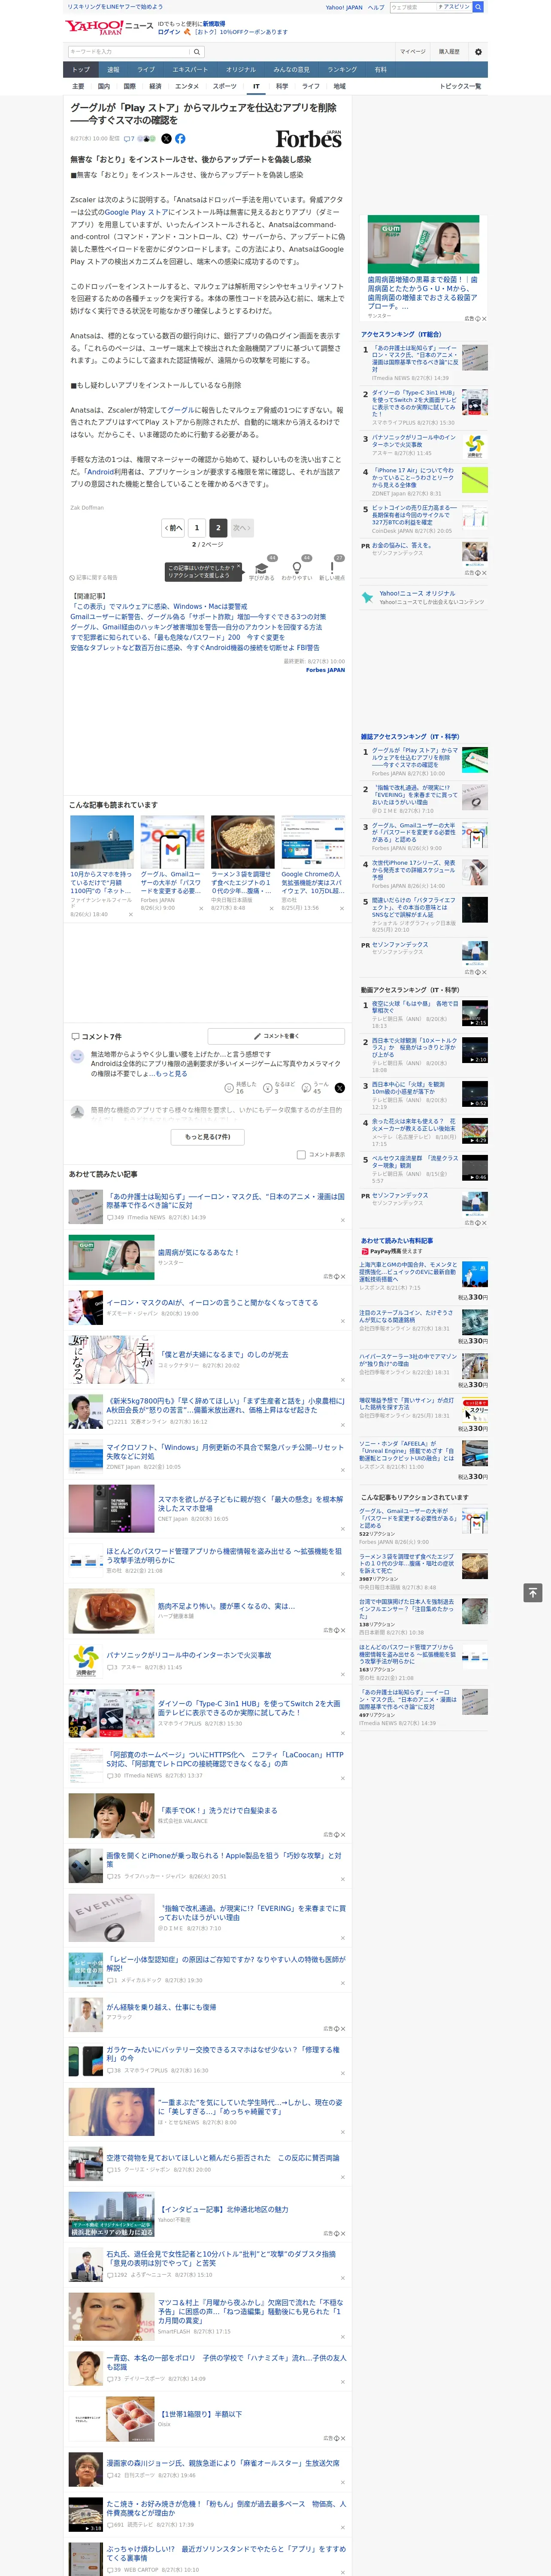Click the Forbes JAPAN credit link below article

pyautogui.click(x=325, y=670)
